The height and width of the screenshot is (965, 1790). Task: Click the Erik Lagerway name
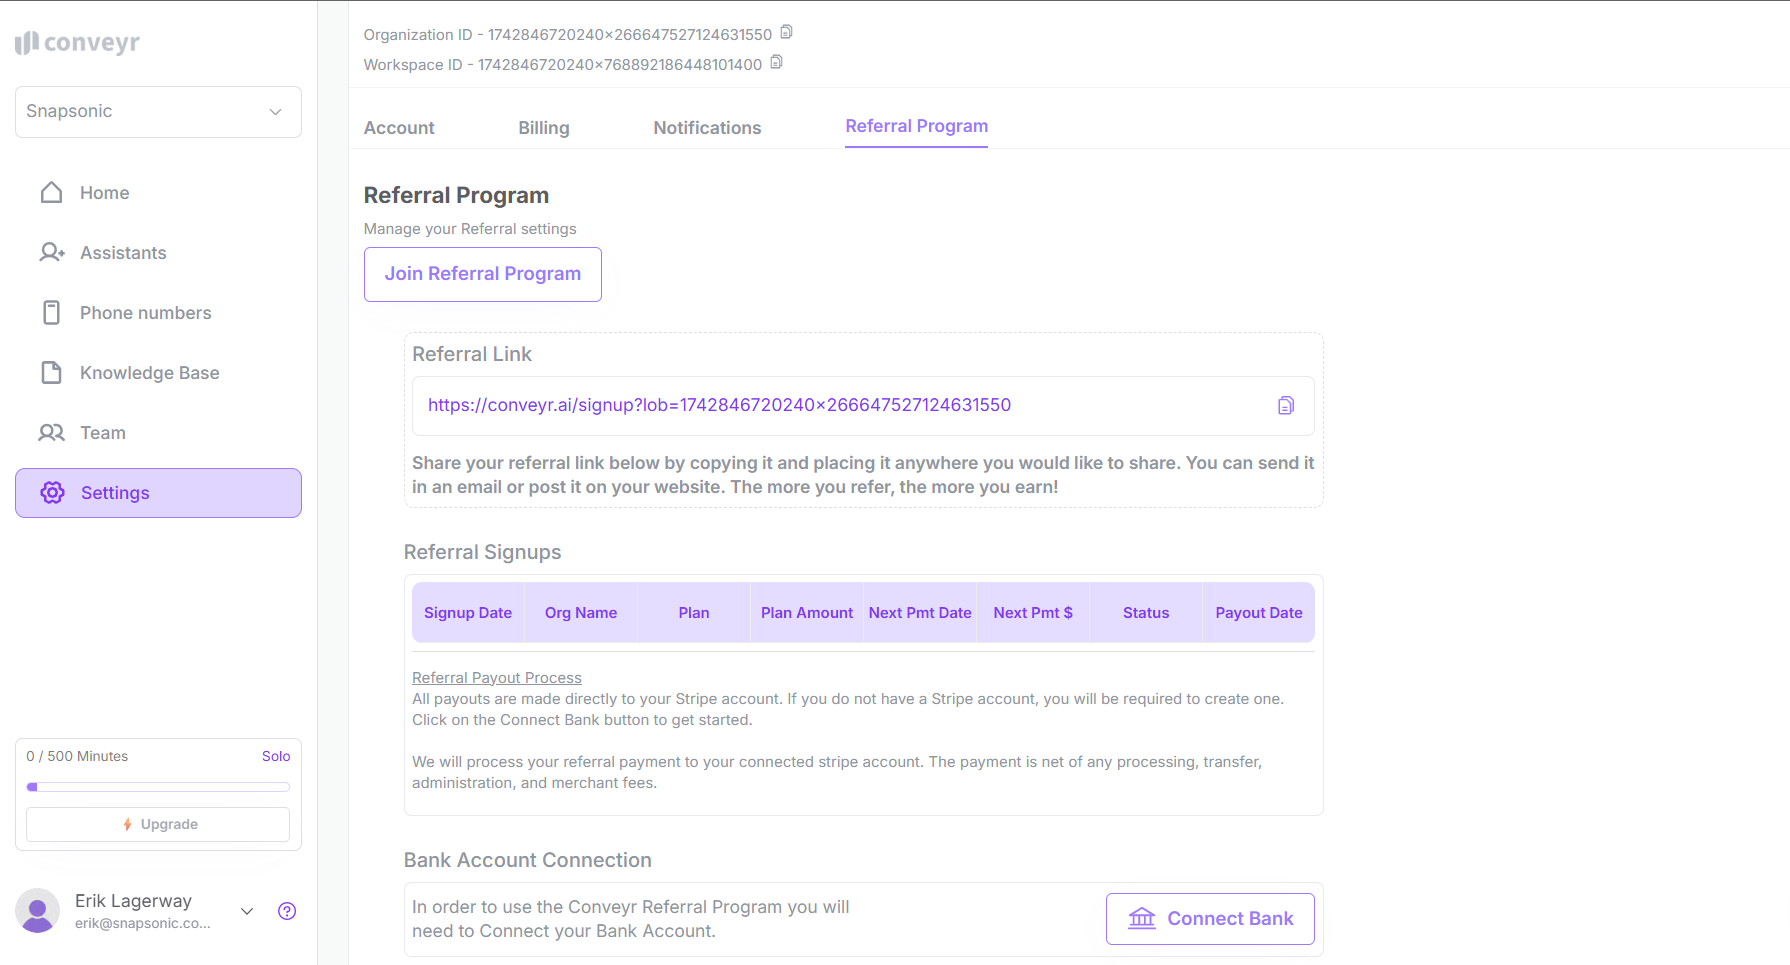click(x=133, y=901)
